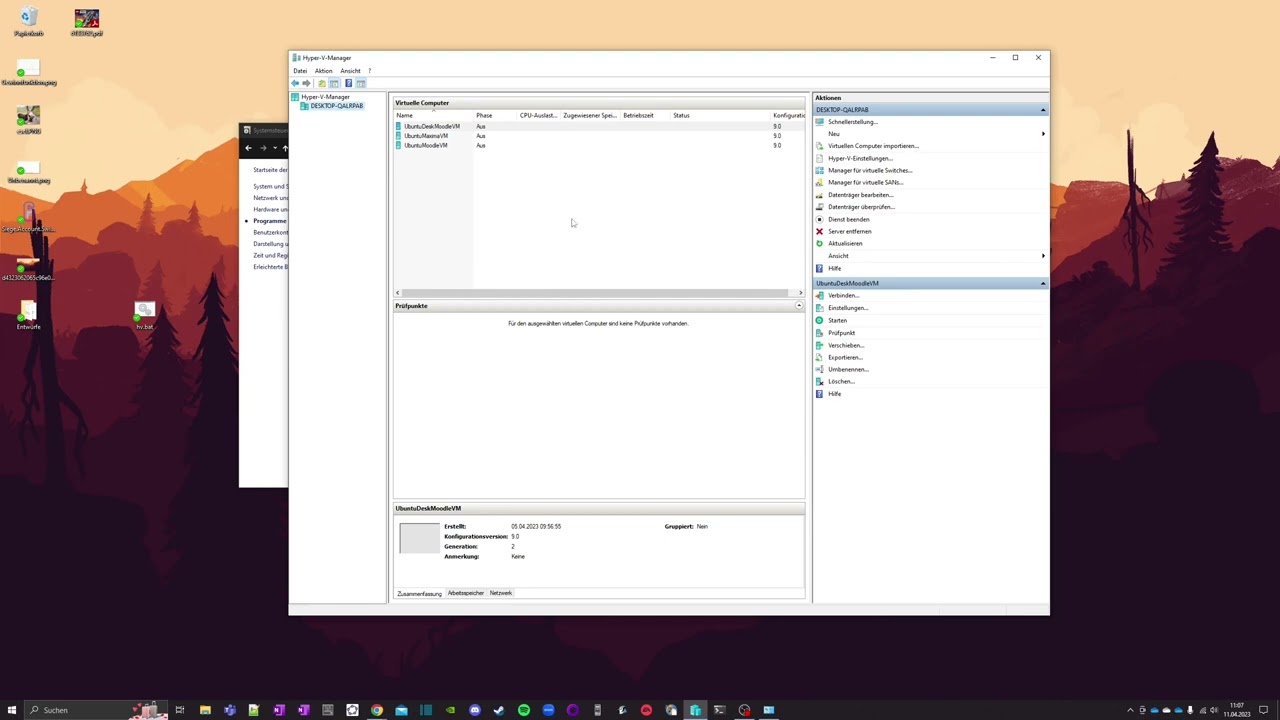Image resolution: width=1280 pixels, height=720 pixels.
Task: Open the Papierkorb desktop icon
Action: (x=28, y=21)
